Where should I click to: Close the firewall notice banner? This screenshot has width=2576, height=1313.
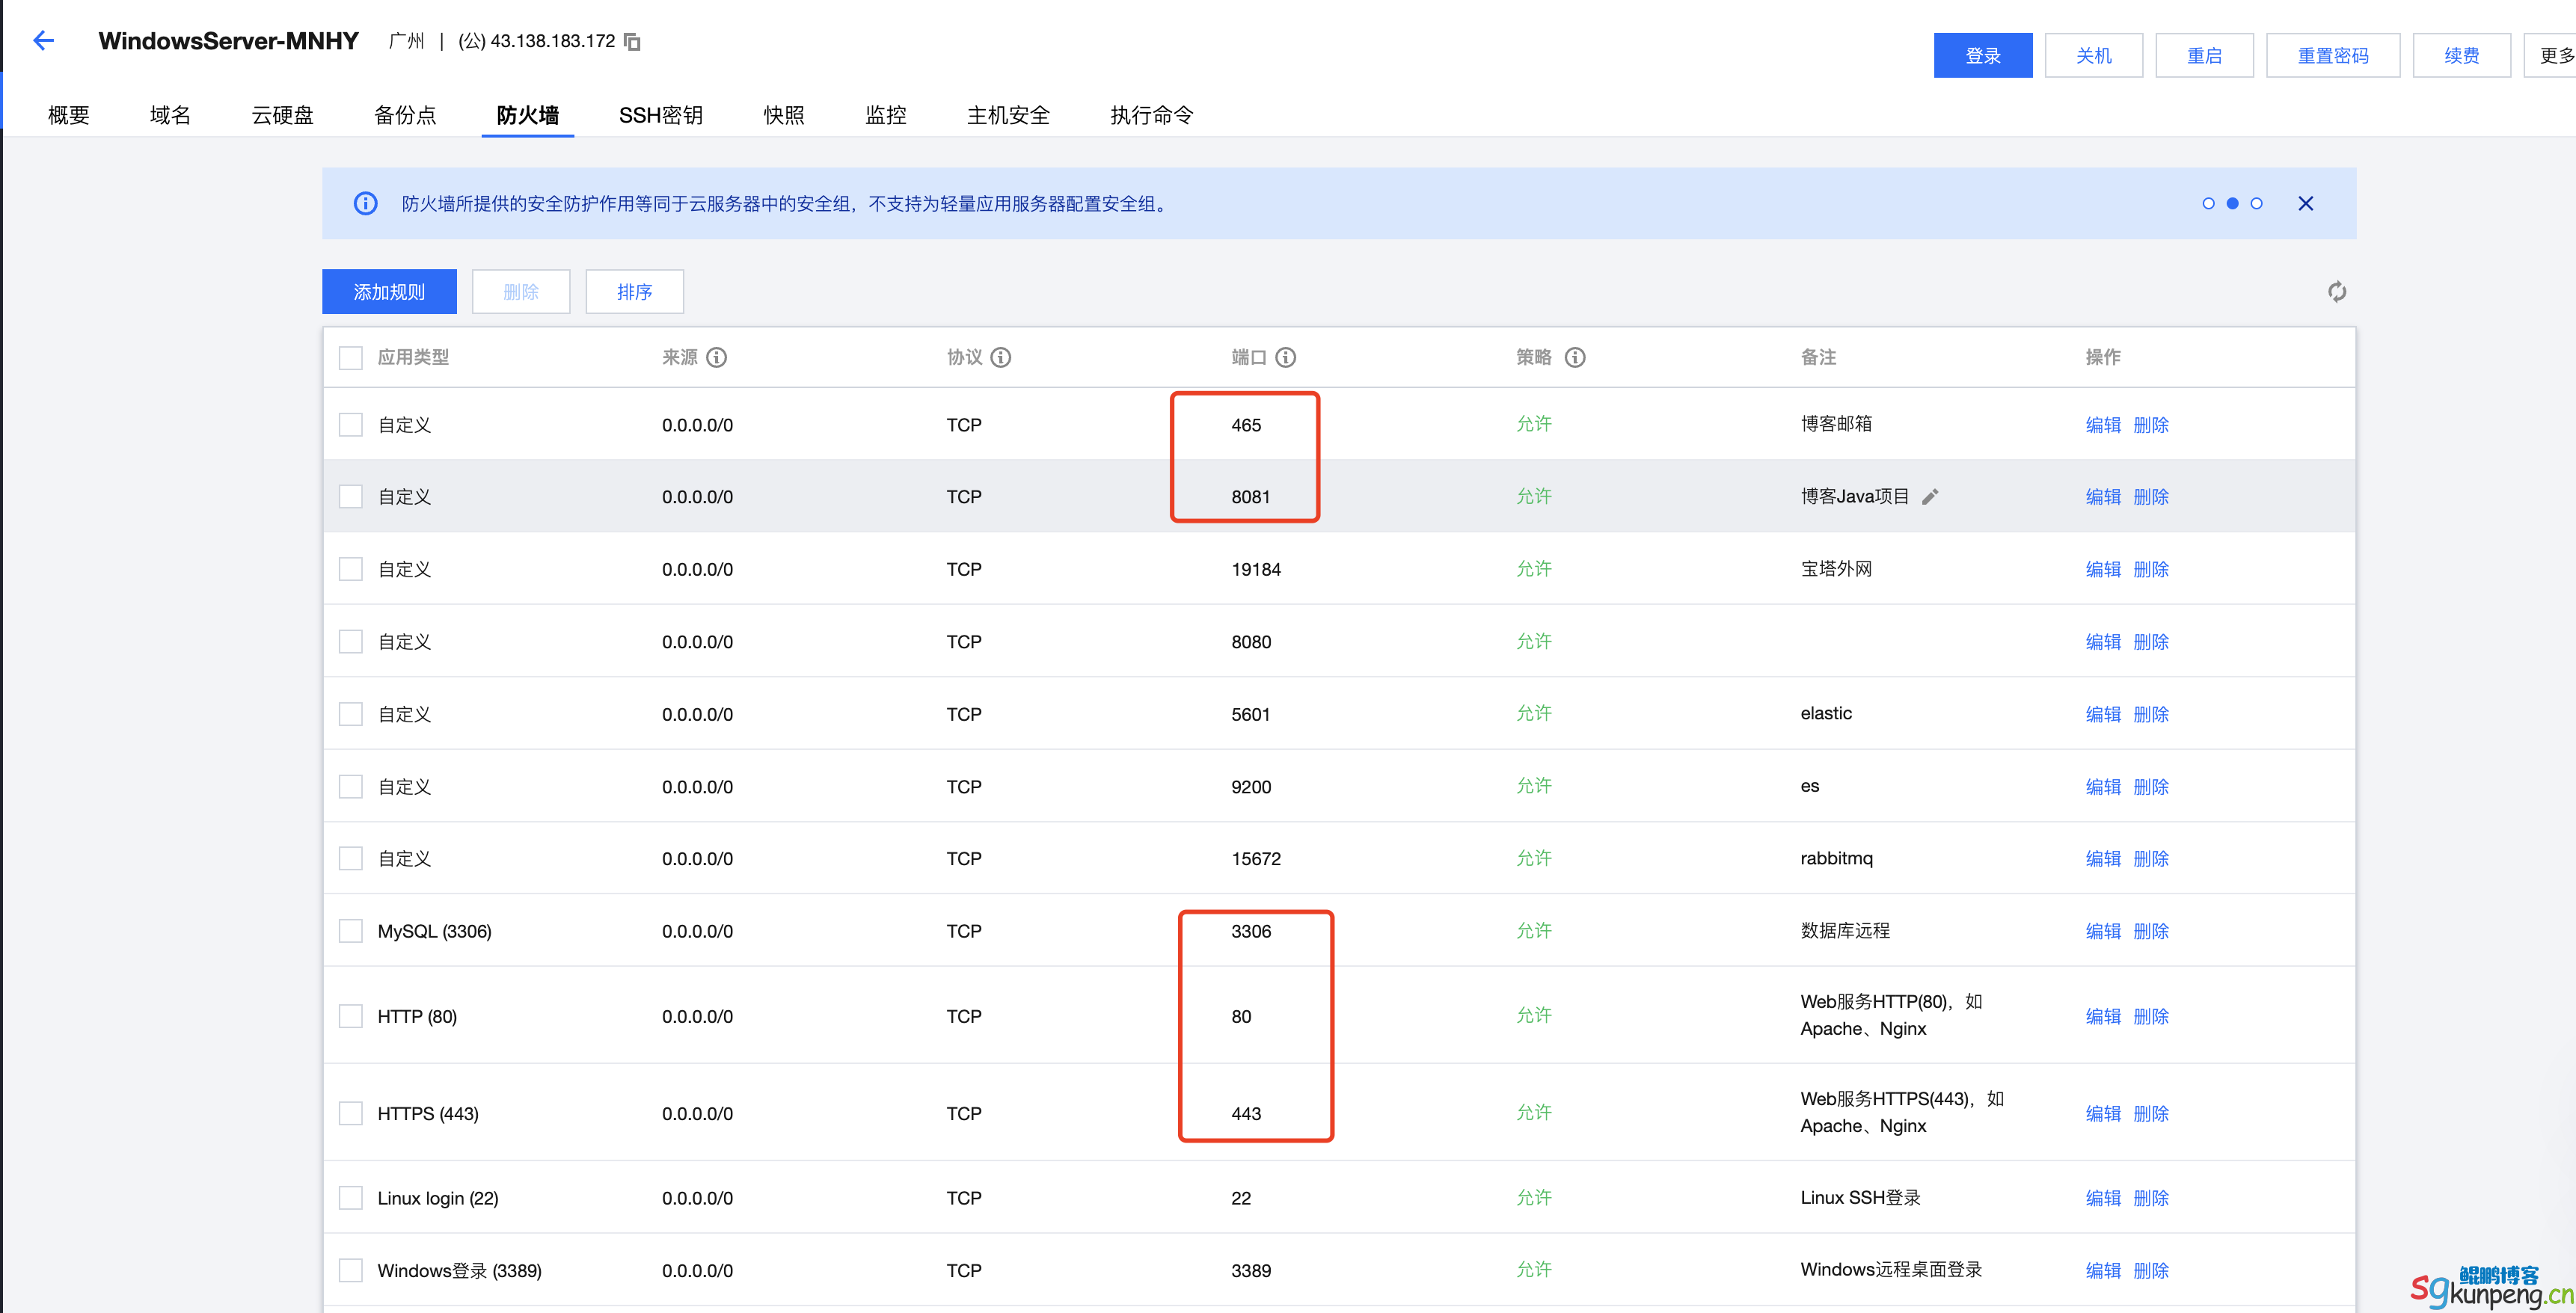point(2305,203)
